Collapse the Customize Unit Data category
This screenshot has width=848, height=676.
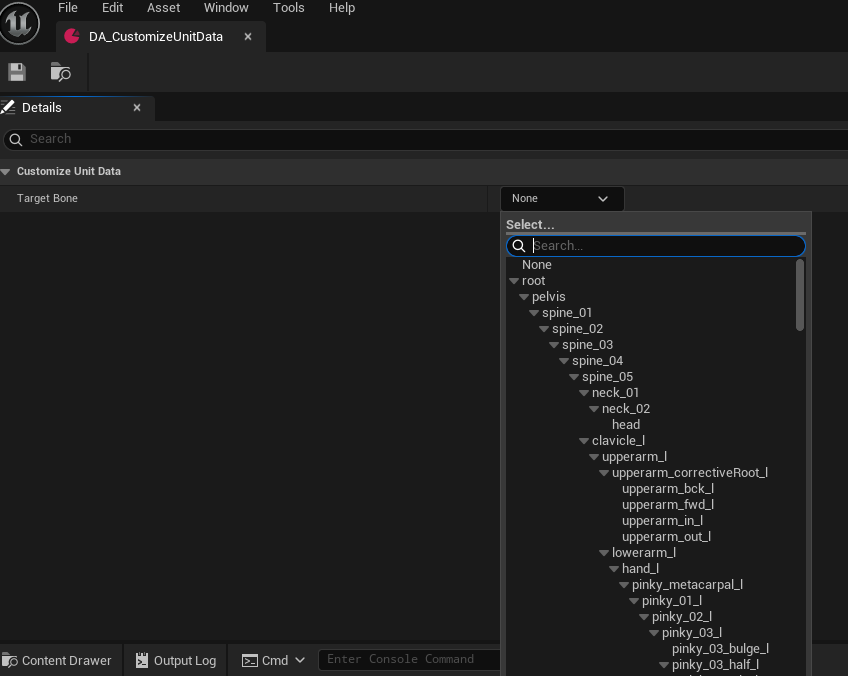point(5,172)
